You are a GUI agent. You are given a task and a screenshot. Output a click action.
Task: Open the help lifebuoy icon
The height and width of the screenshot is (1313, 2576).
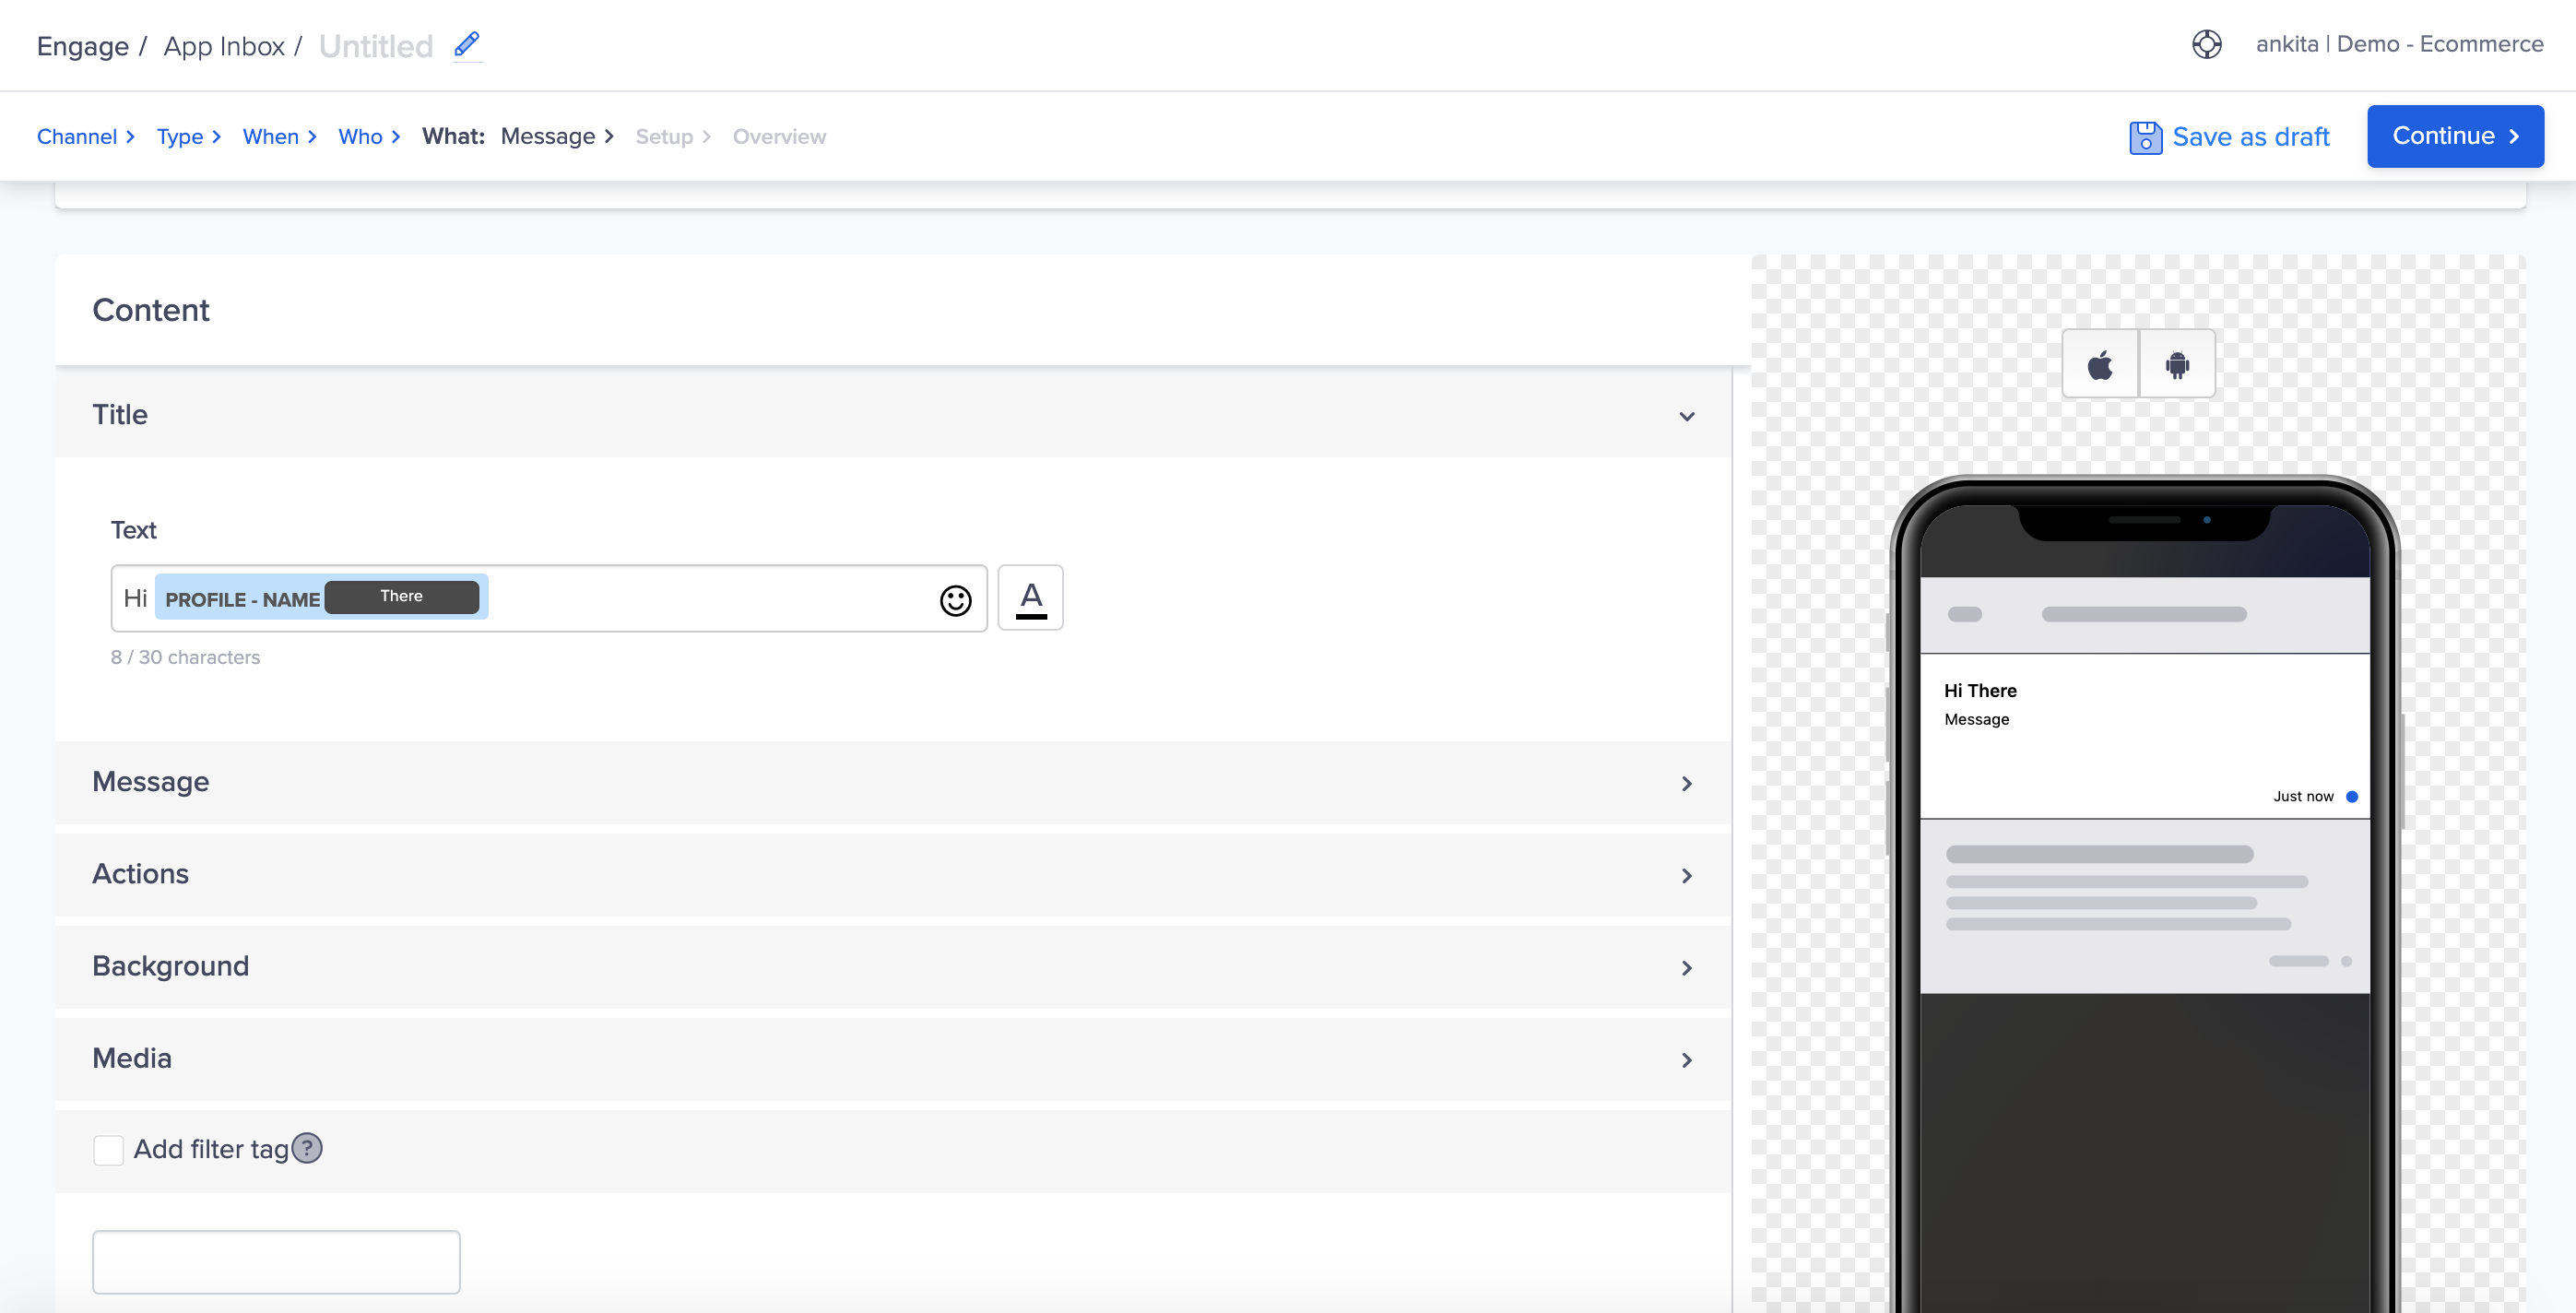(2206, 45)
